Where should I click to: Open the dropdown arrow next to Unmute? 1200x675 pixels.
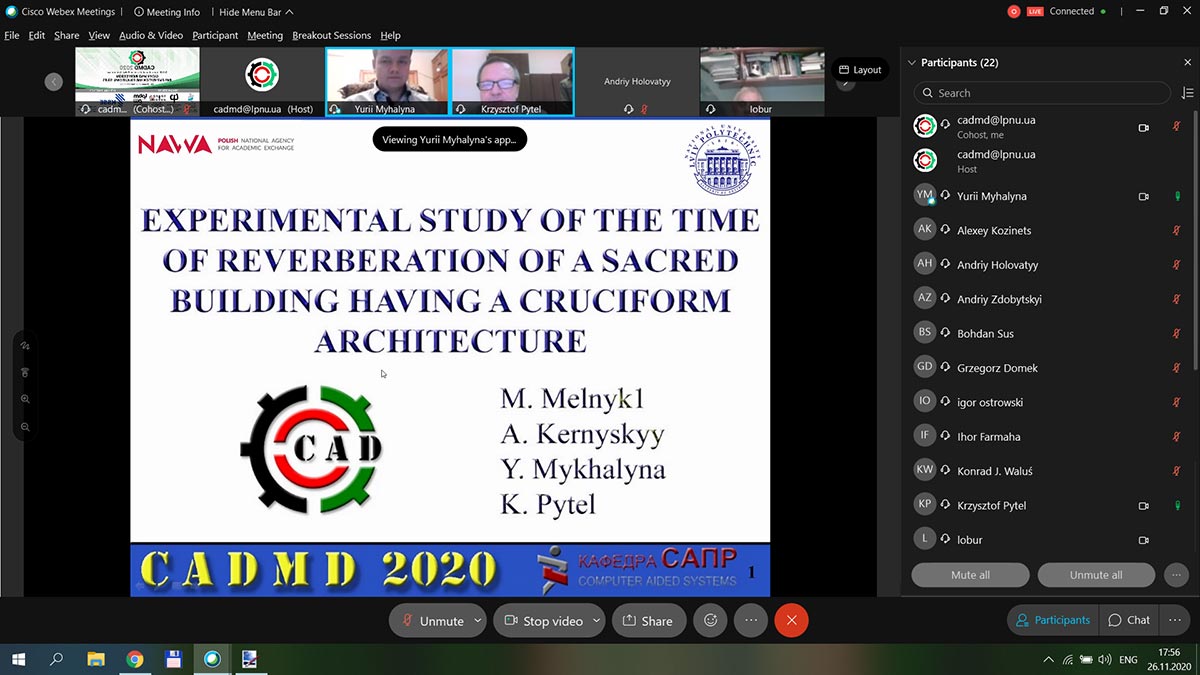(478, 621)
